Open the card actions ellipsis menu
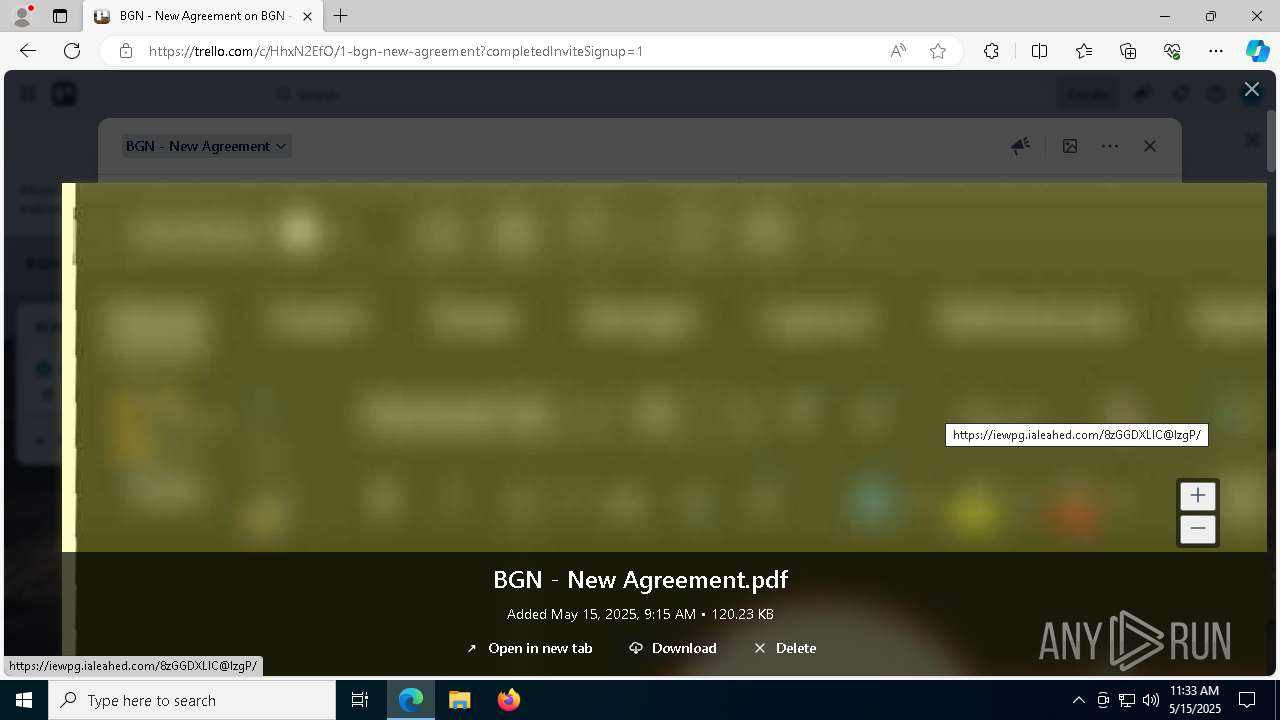The height and width of the screenshot is (720, 1280). pyautogui.click(x=1110, y=146)
